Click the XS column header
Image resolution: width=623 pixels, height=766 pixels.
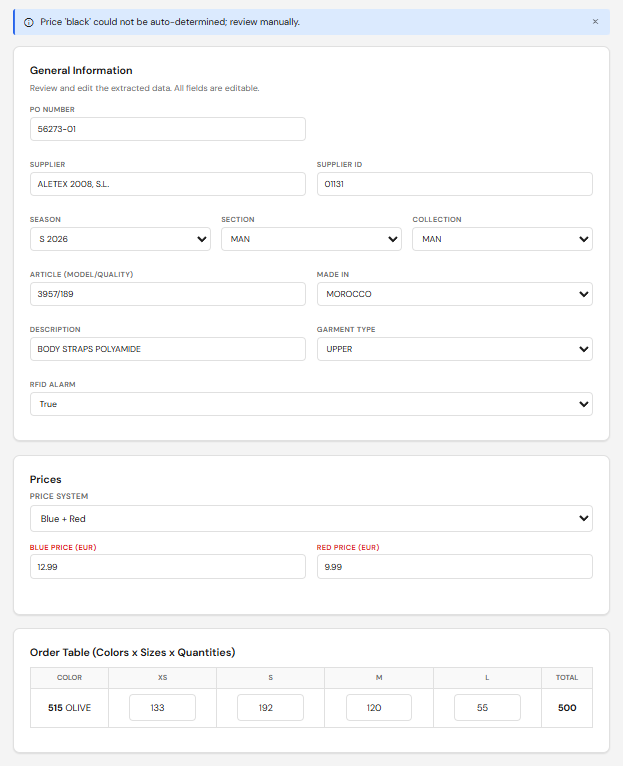[x=162, y=678]
